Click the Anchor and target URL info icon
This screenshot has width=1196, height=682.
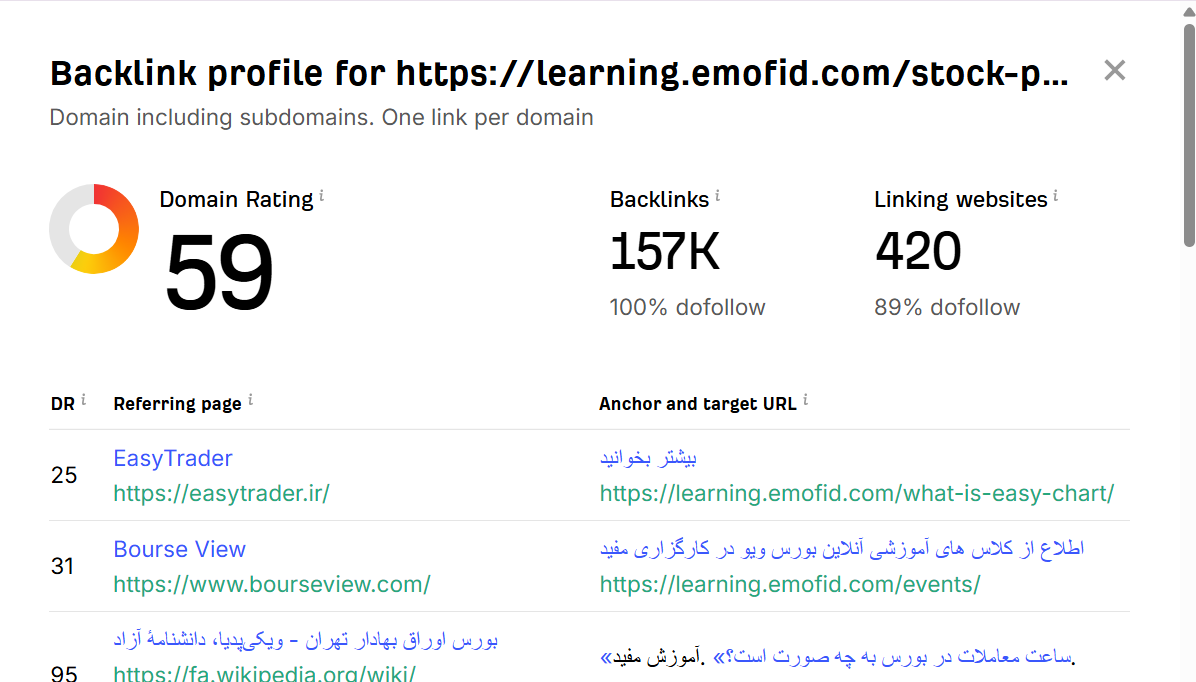(805, 400)
